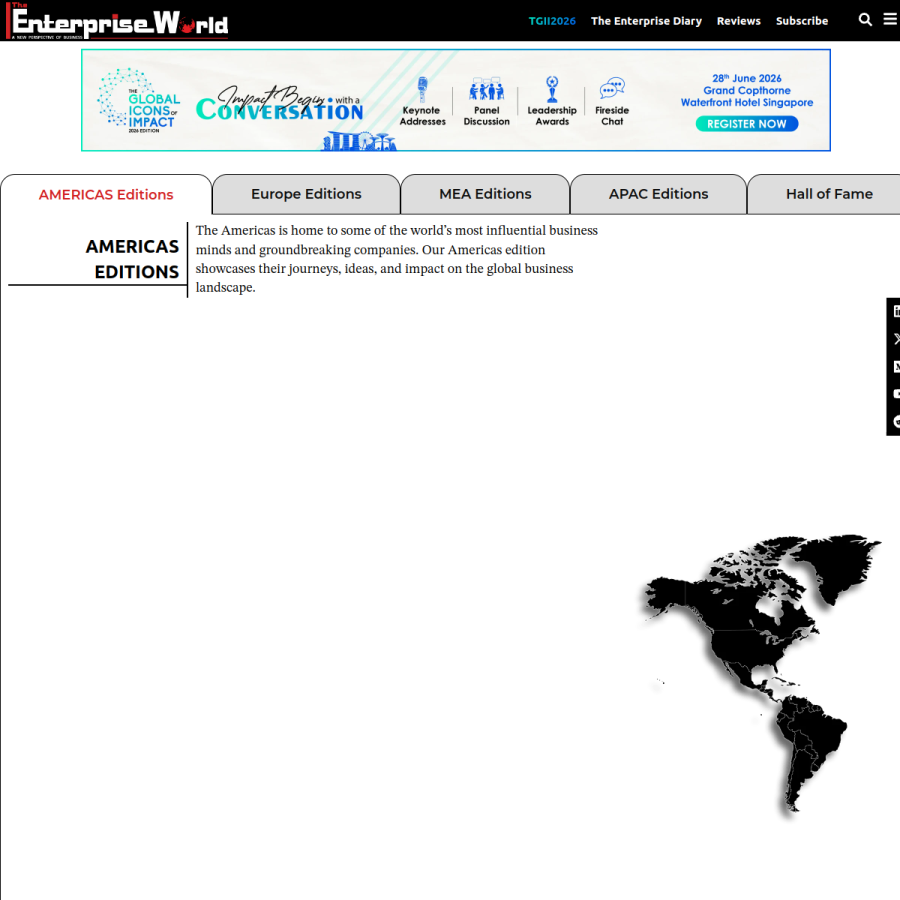Open The Enterprise Diary menu item

(x=646, y=21)
